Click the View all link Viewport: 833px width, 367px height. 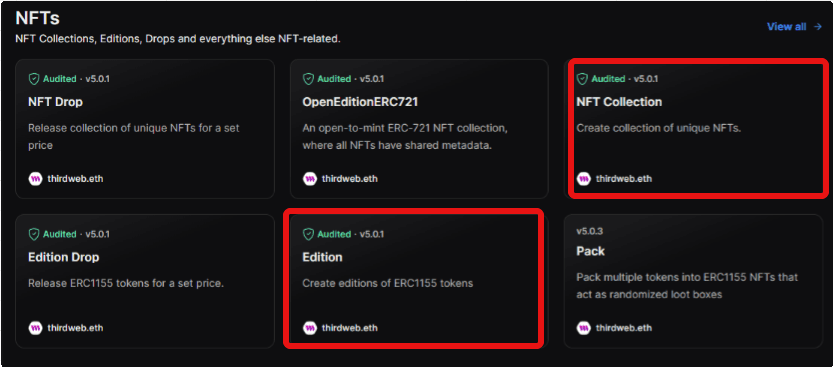[x=786, y=27]
